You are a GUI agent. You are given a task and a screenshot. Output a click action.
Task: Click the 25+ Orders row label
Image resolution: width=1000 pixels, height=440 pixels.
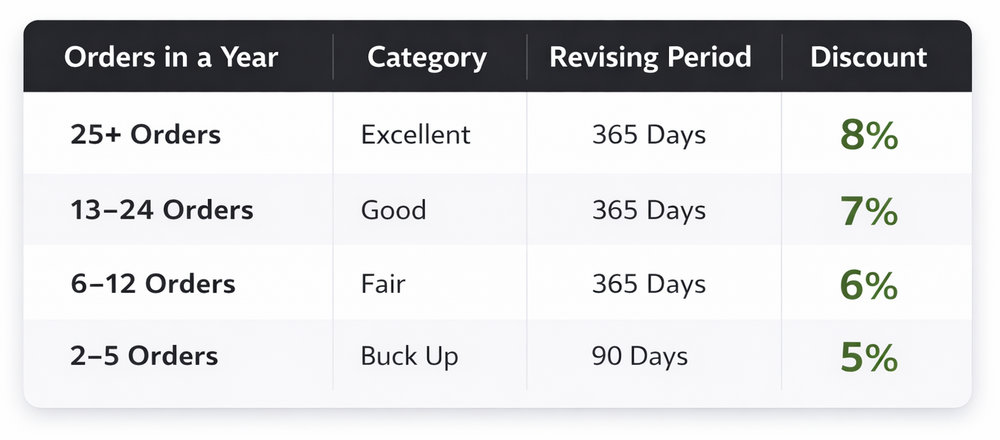point(145,135)
